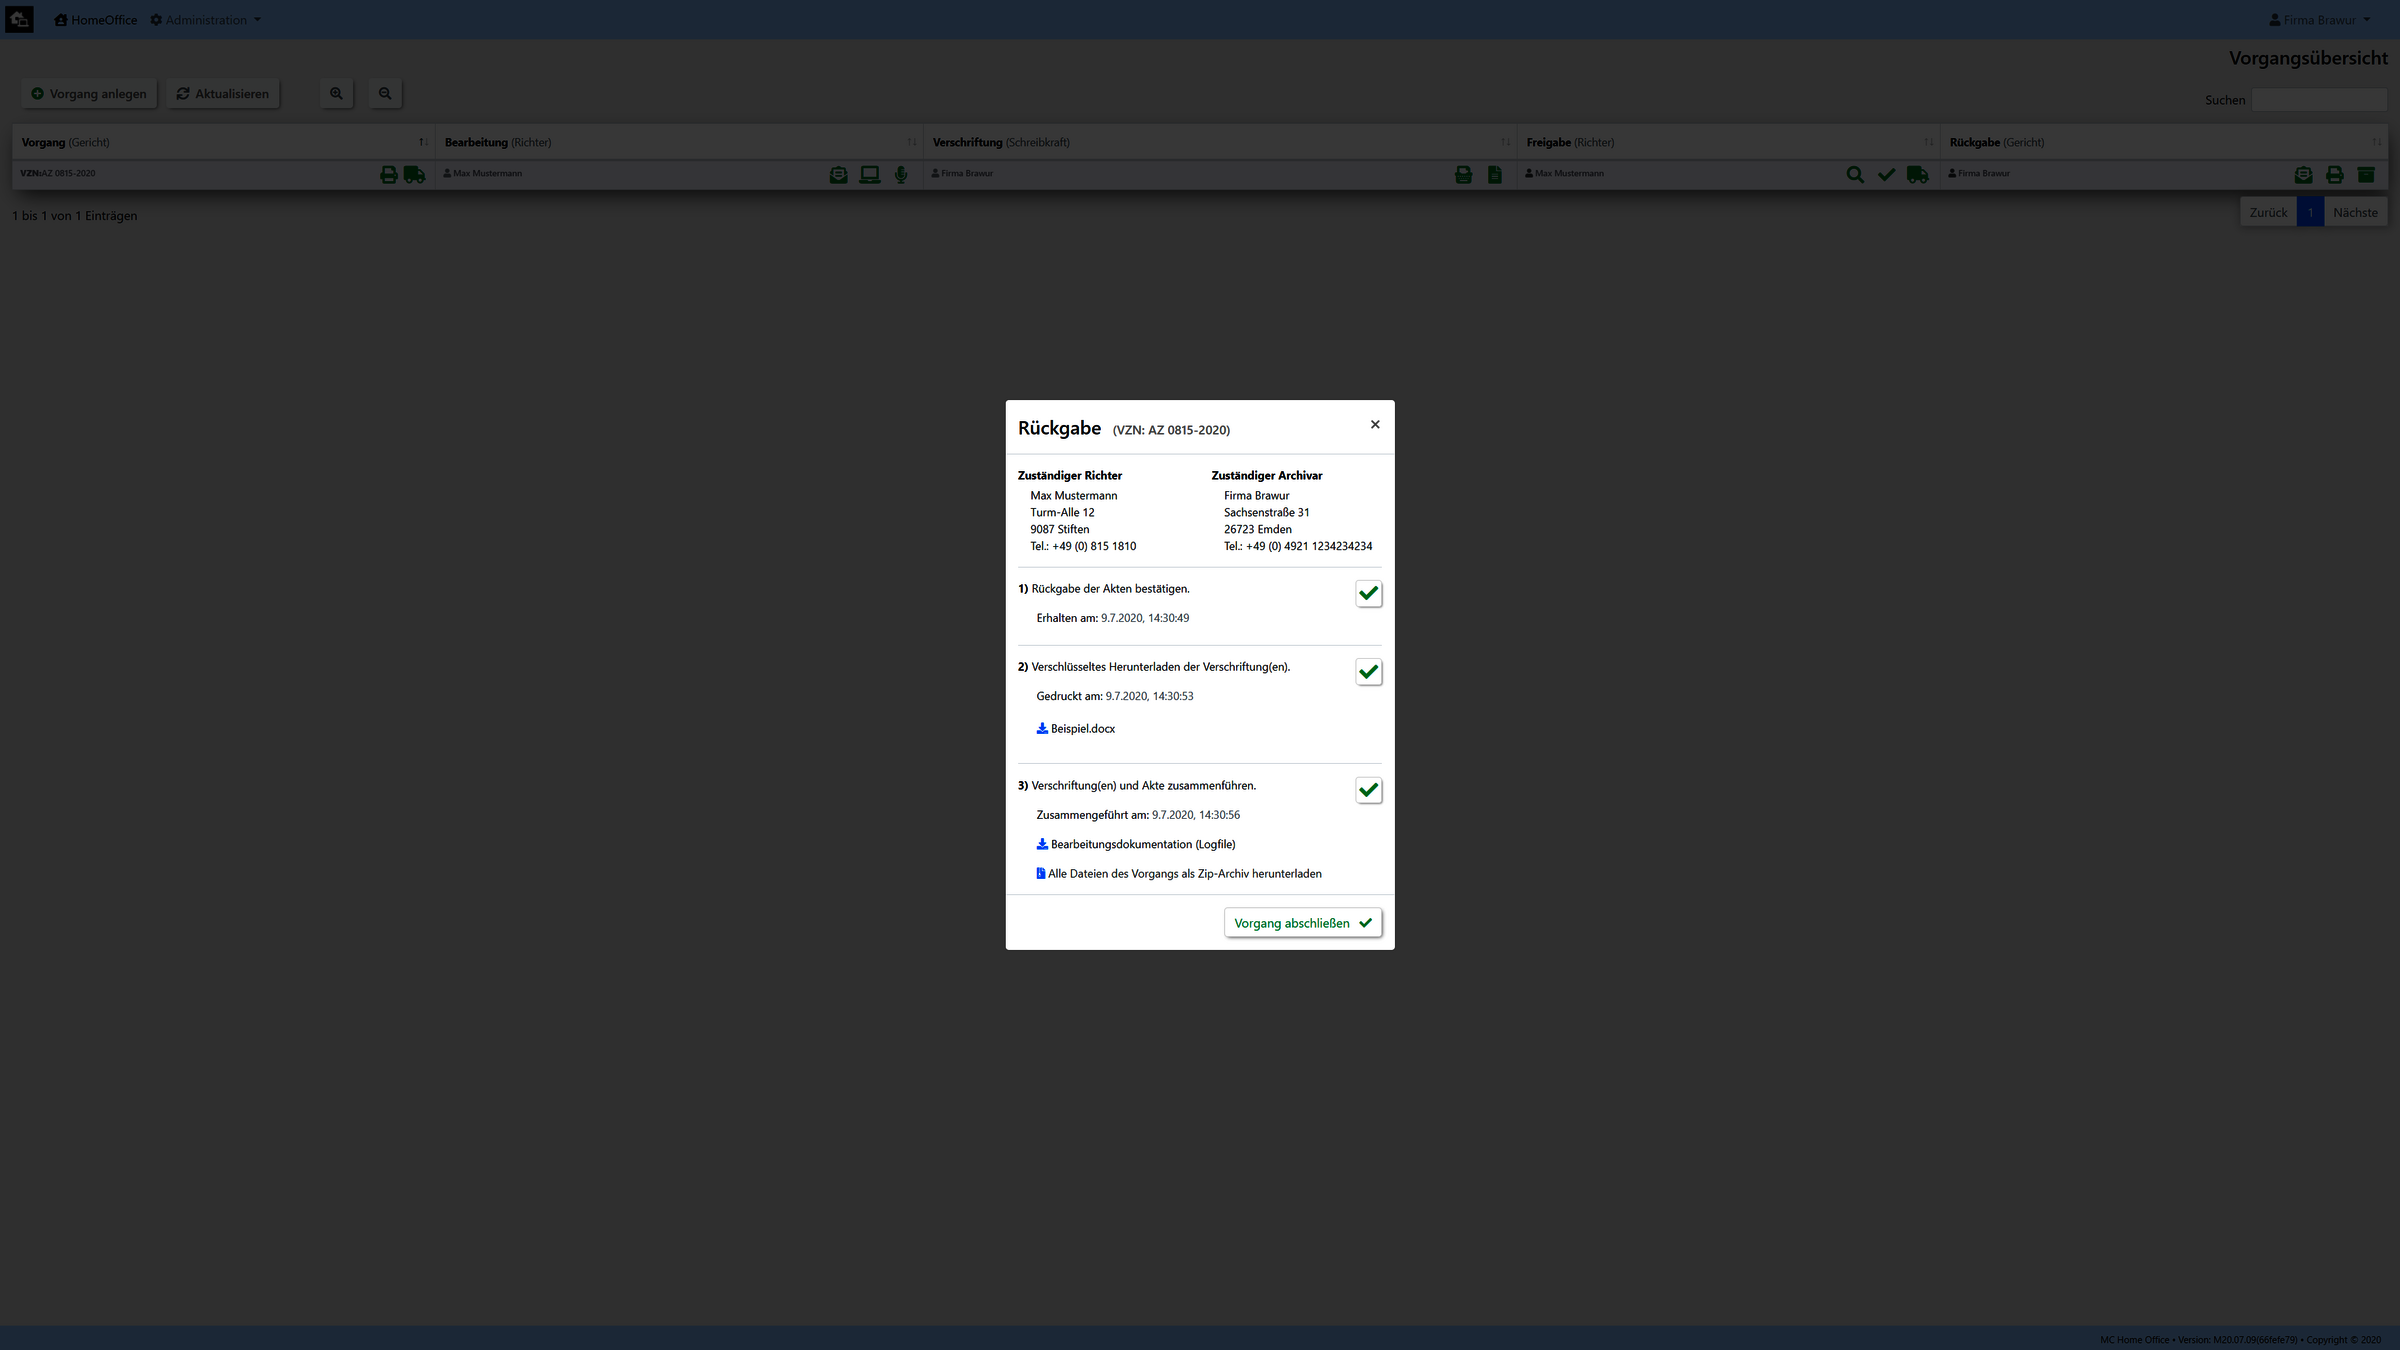The width and height of the screenshot is (2400, 1350).
Task: Open the Administration dropdown menu
Action: tap(206, 20)
